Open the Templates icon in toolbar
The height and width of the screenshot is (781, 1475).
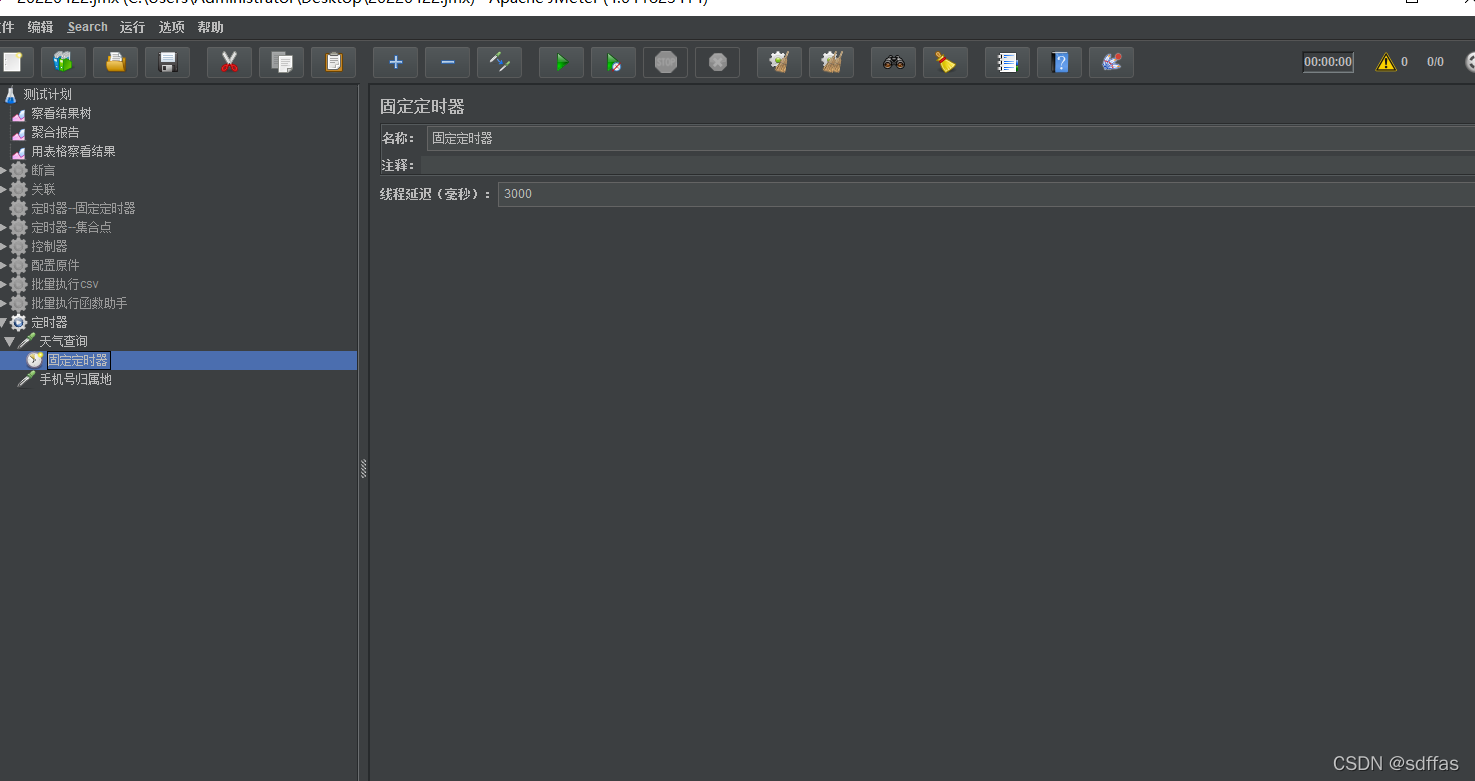pyautogui.click(x=63, y=62)
